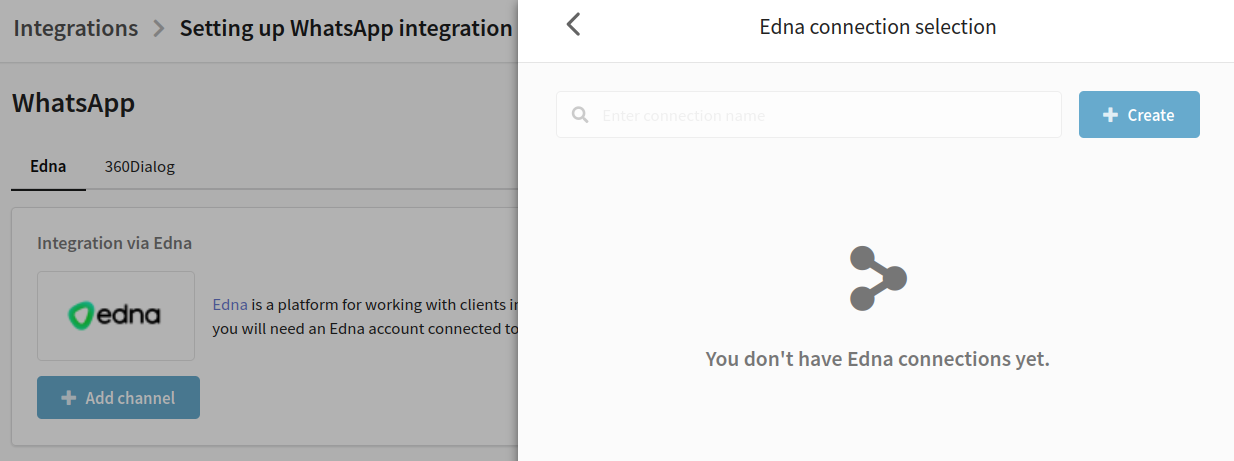
Task: Click the Edna platform description text
Action: click(366, 316)
